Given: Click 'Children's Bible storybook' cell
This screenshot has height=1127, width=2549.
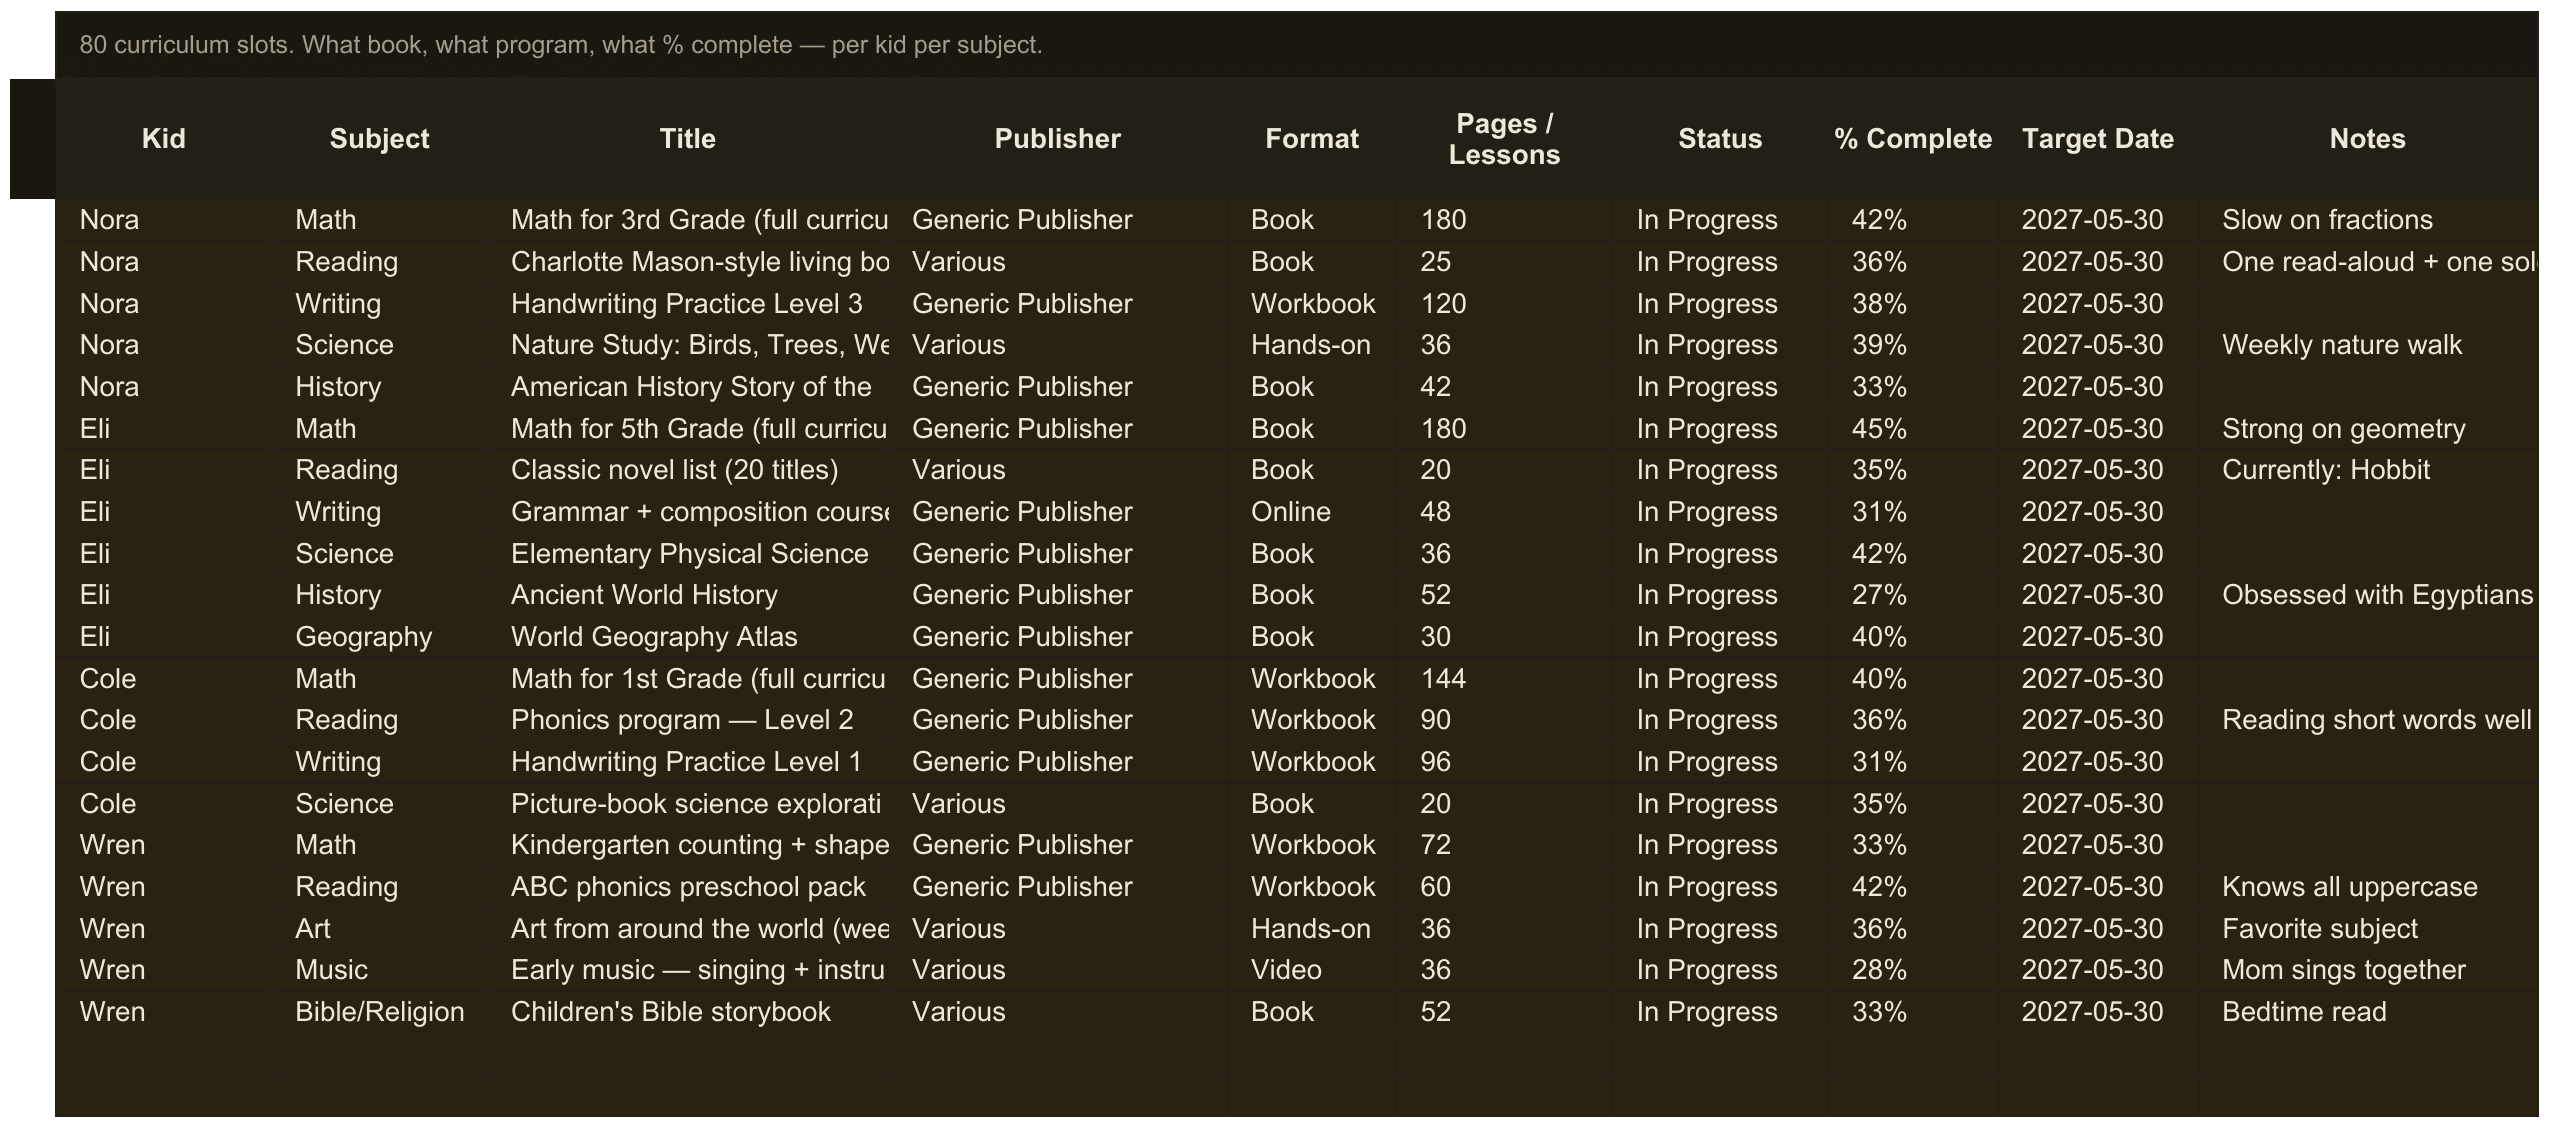Looking at the screenshot, I should point(688,1012).
